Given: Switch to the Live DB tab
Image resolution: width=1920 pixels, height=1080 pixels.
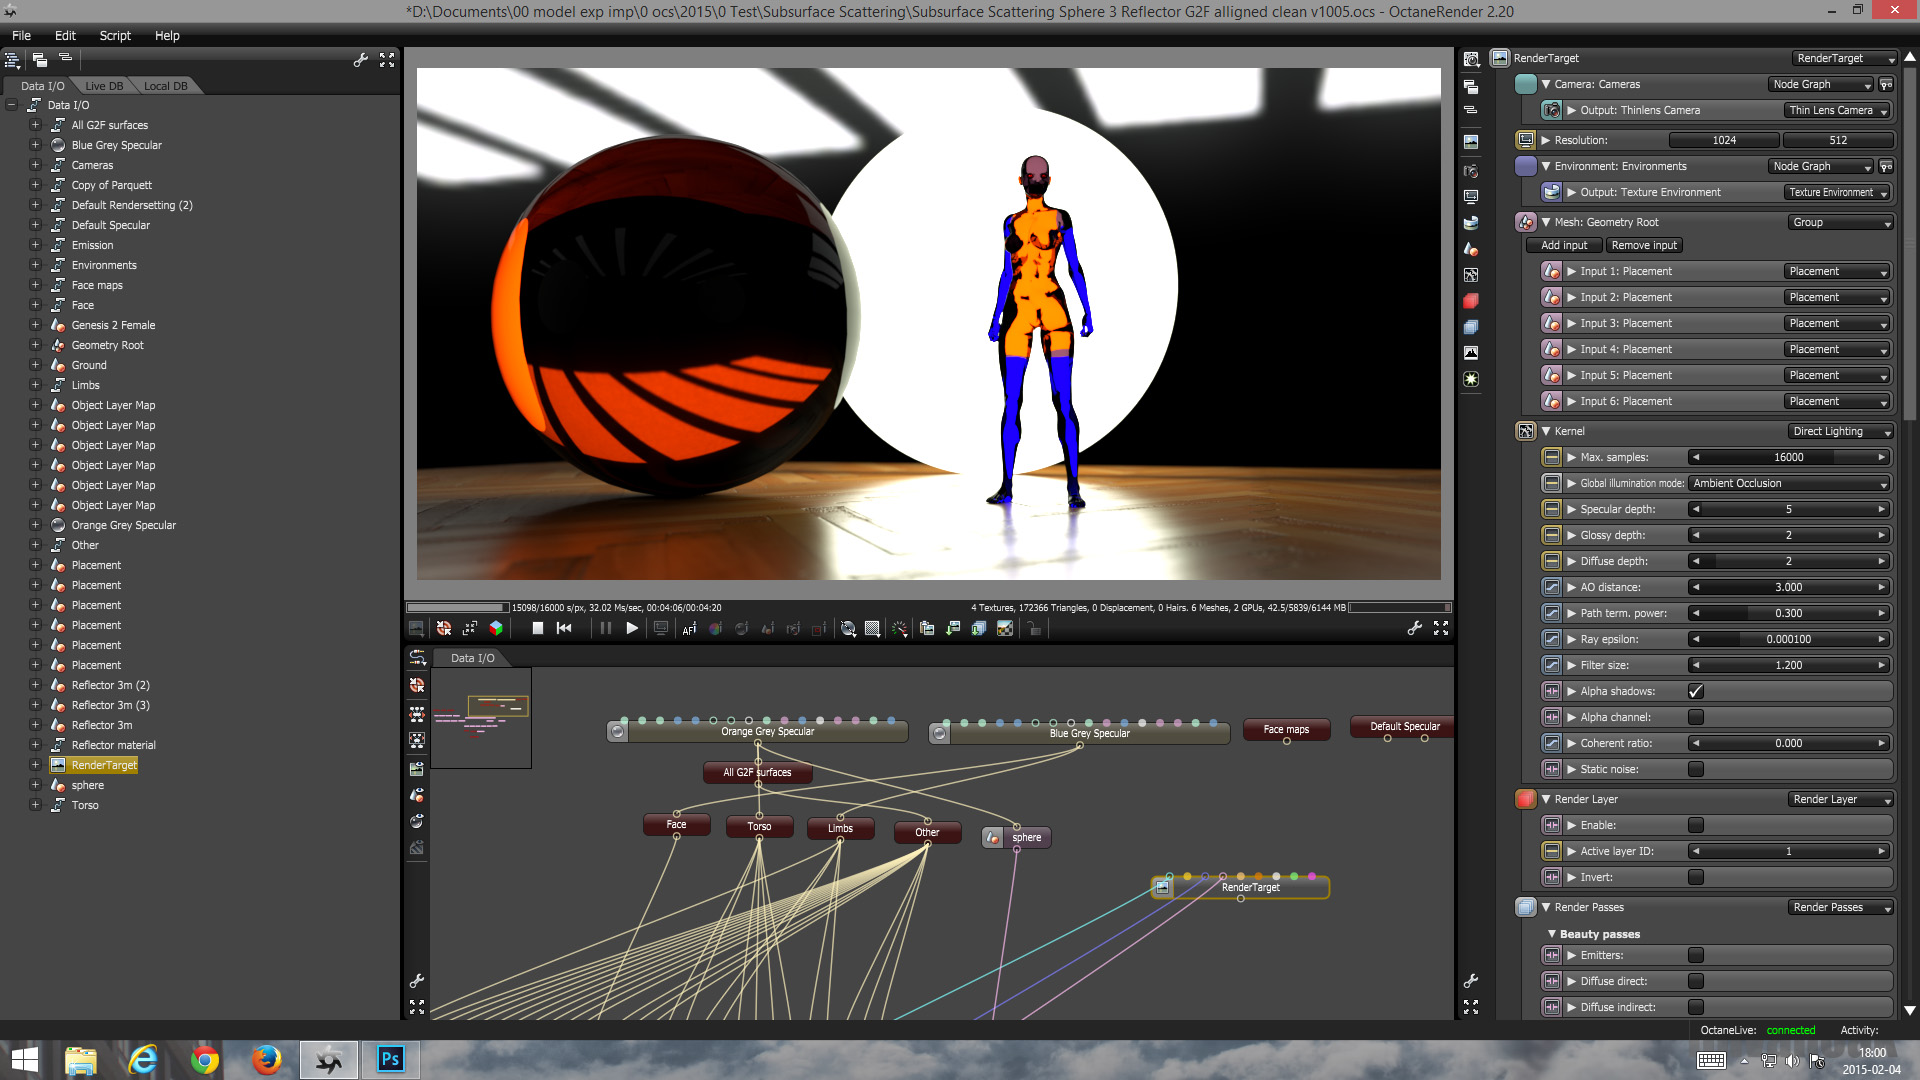Looking at the screenshot, I should pyautogui.click(x=104, y=86).
